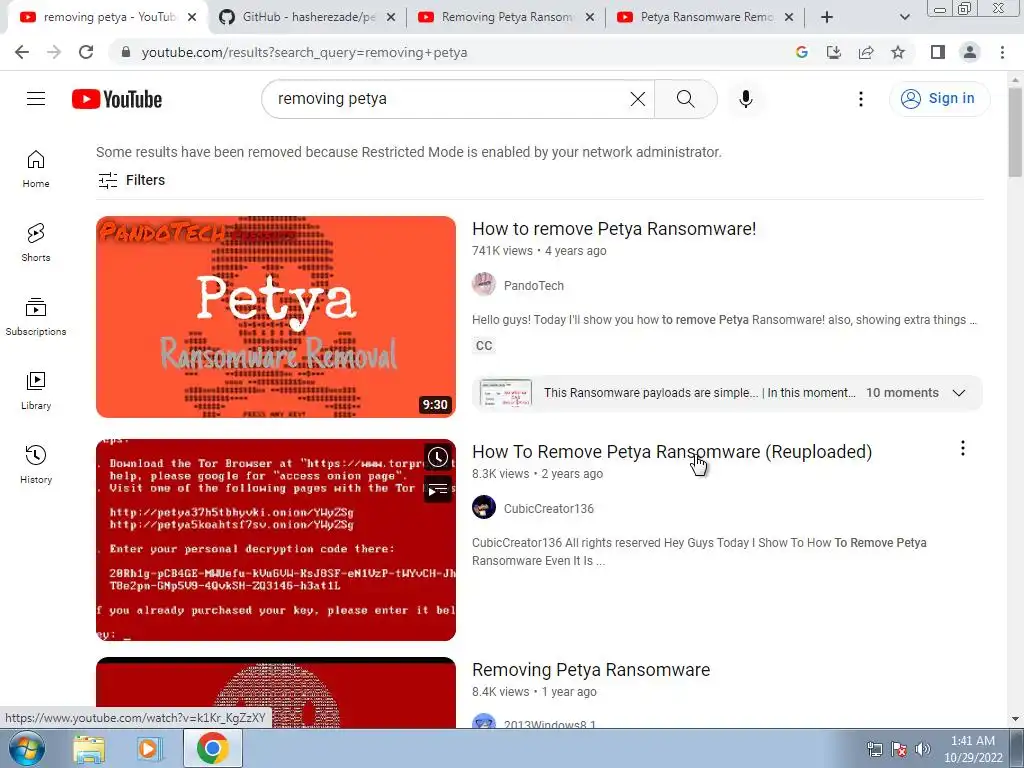Screen dimensions: 1024x768
Task: Open action menu for the Reuploaded video
Action: click(x=963, y=448)
